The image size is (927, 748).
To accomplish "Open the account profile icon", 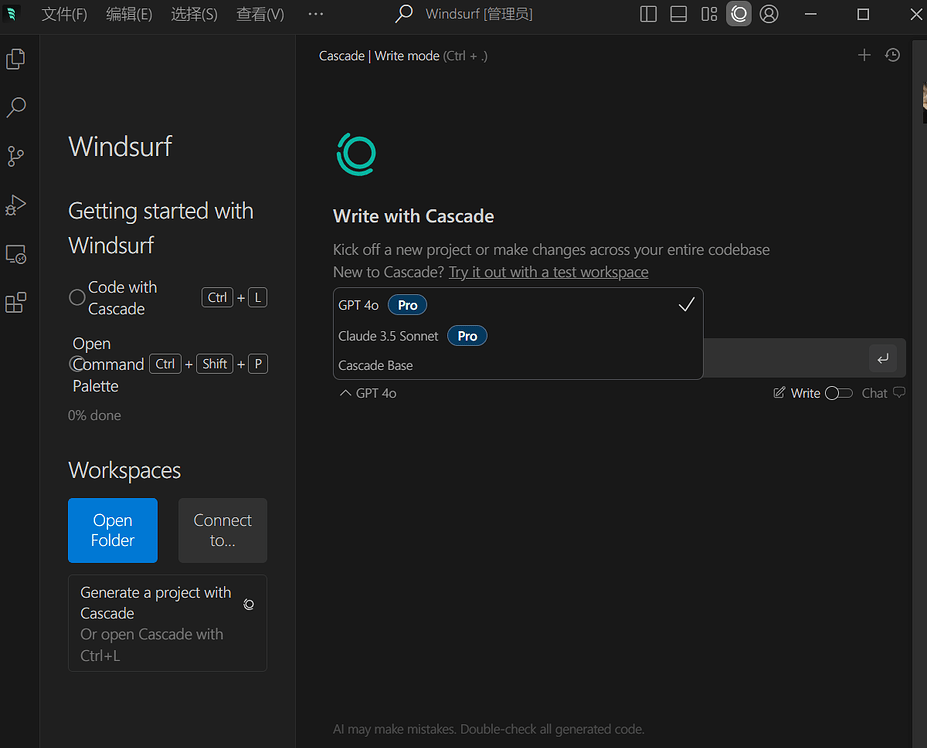I will [769, 14].
